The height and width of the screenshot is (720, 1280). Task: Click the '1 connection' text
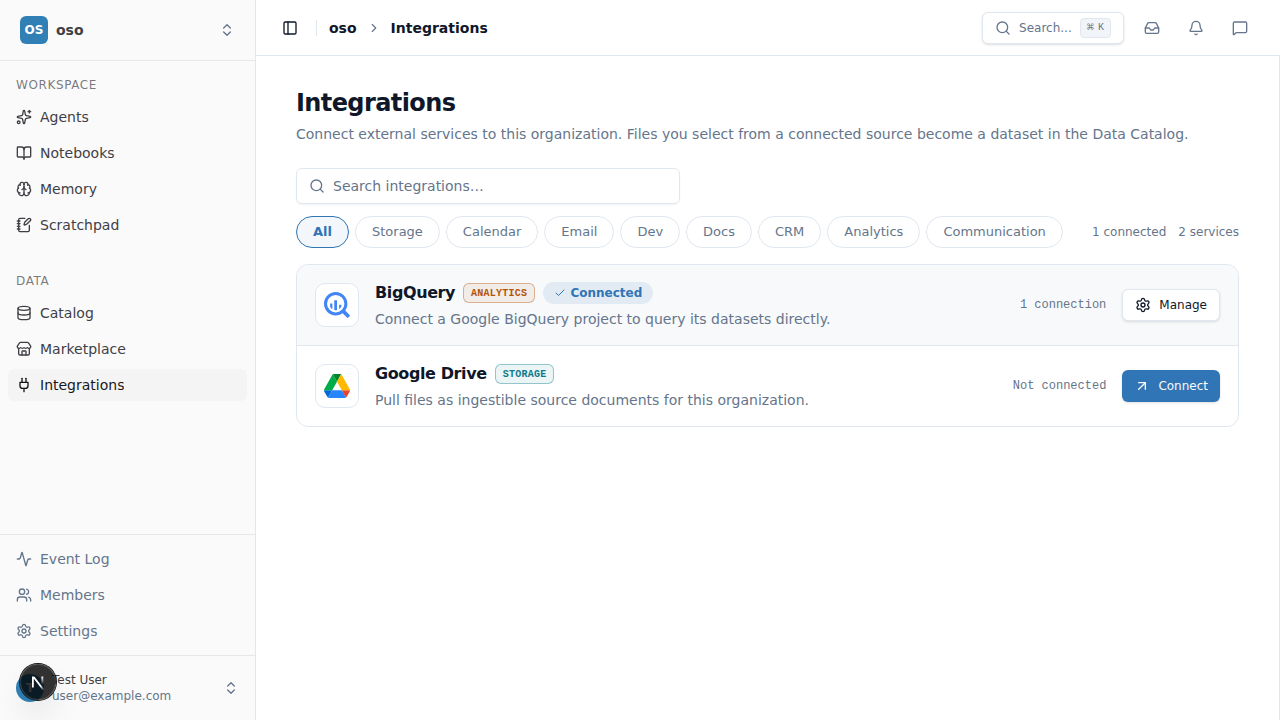tap(1063, 304)
